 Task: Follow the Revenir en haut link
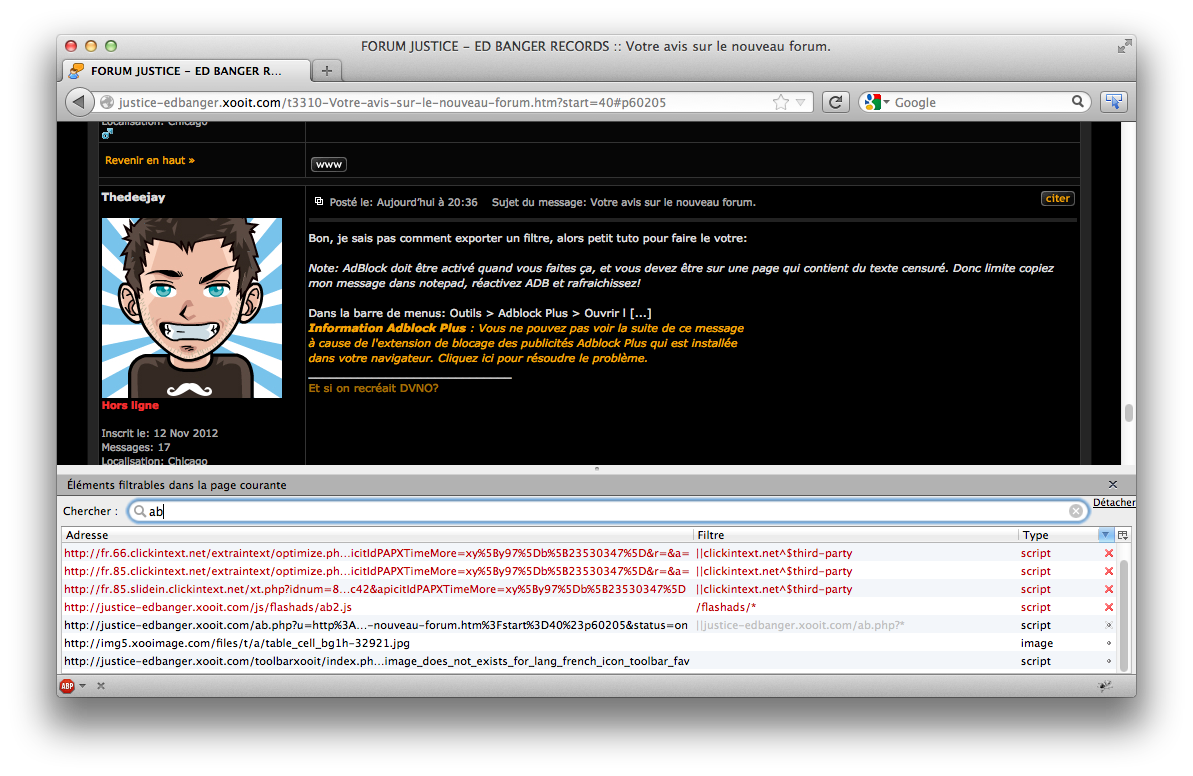(150, 161)
